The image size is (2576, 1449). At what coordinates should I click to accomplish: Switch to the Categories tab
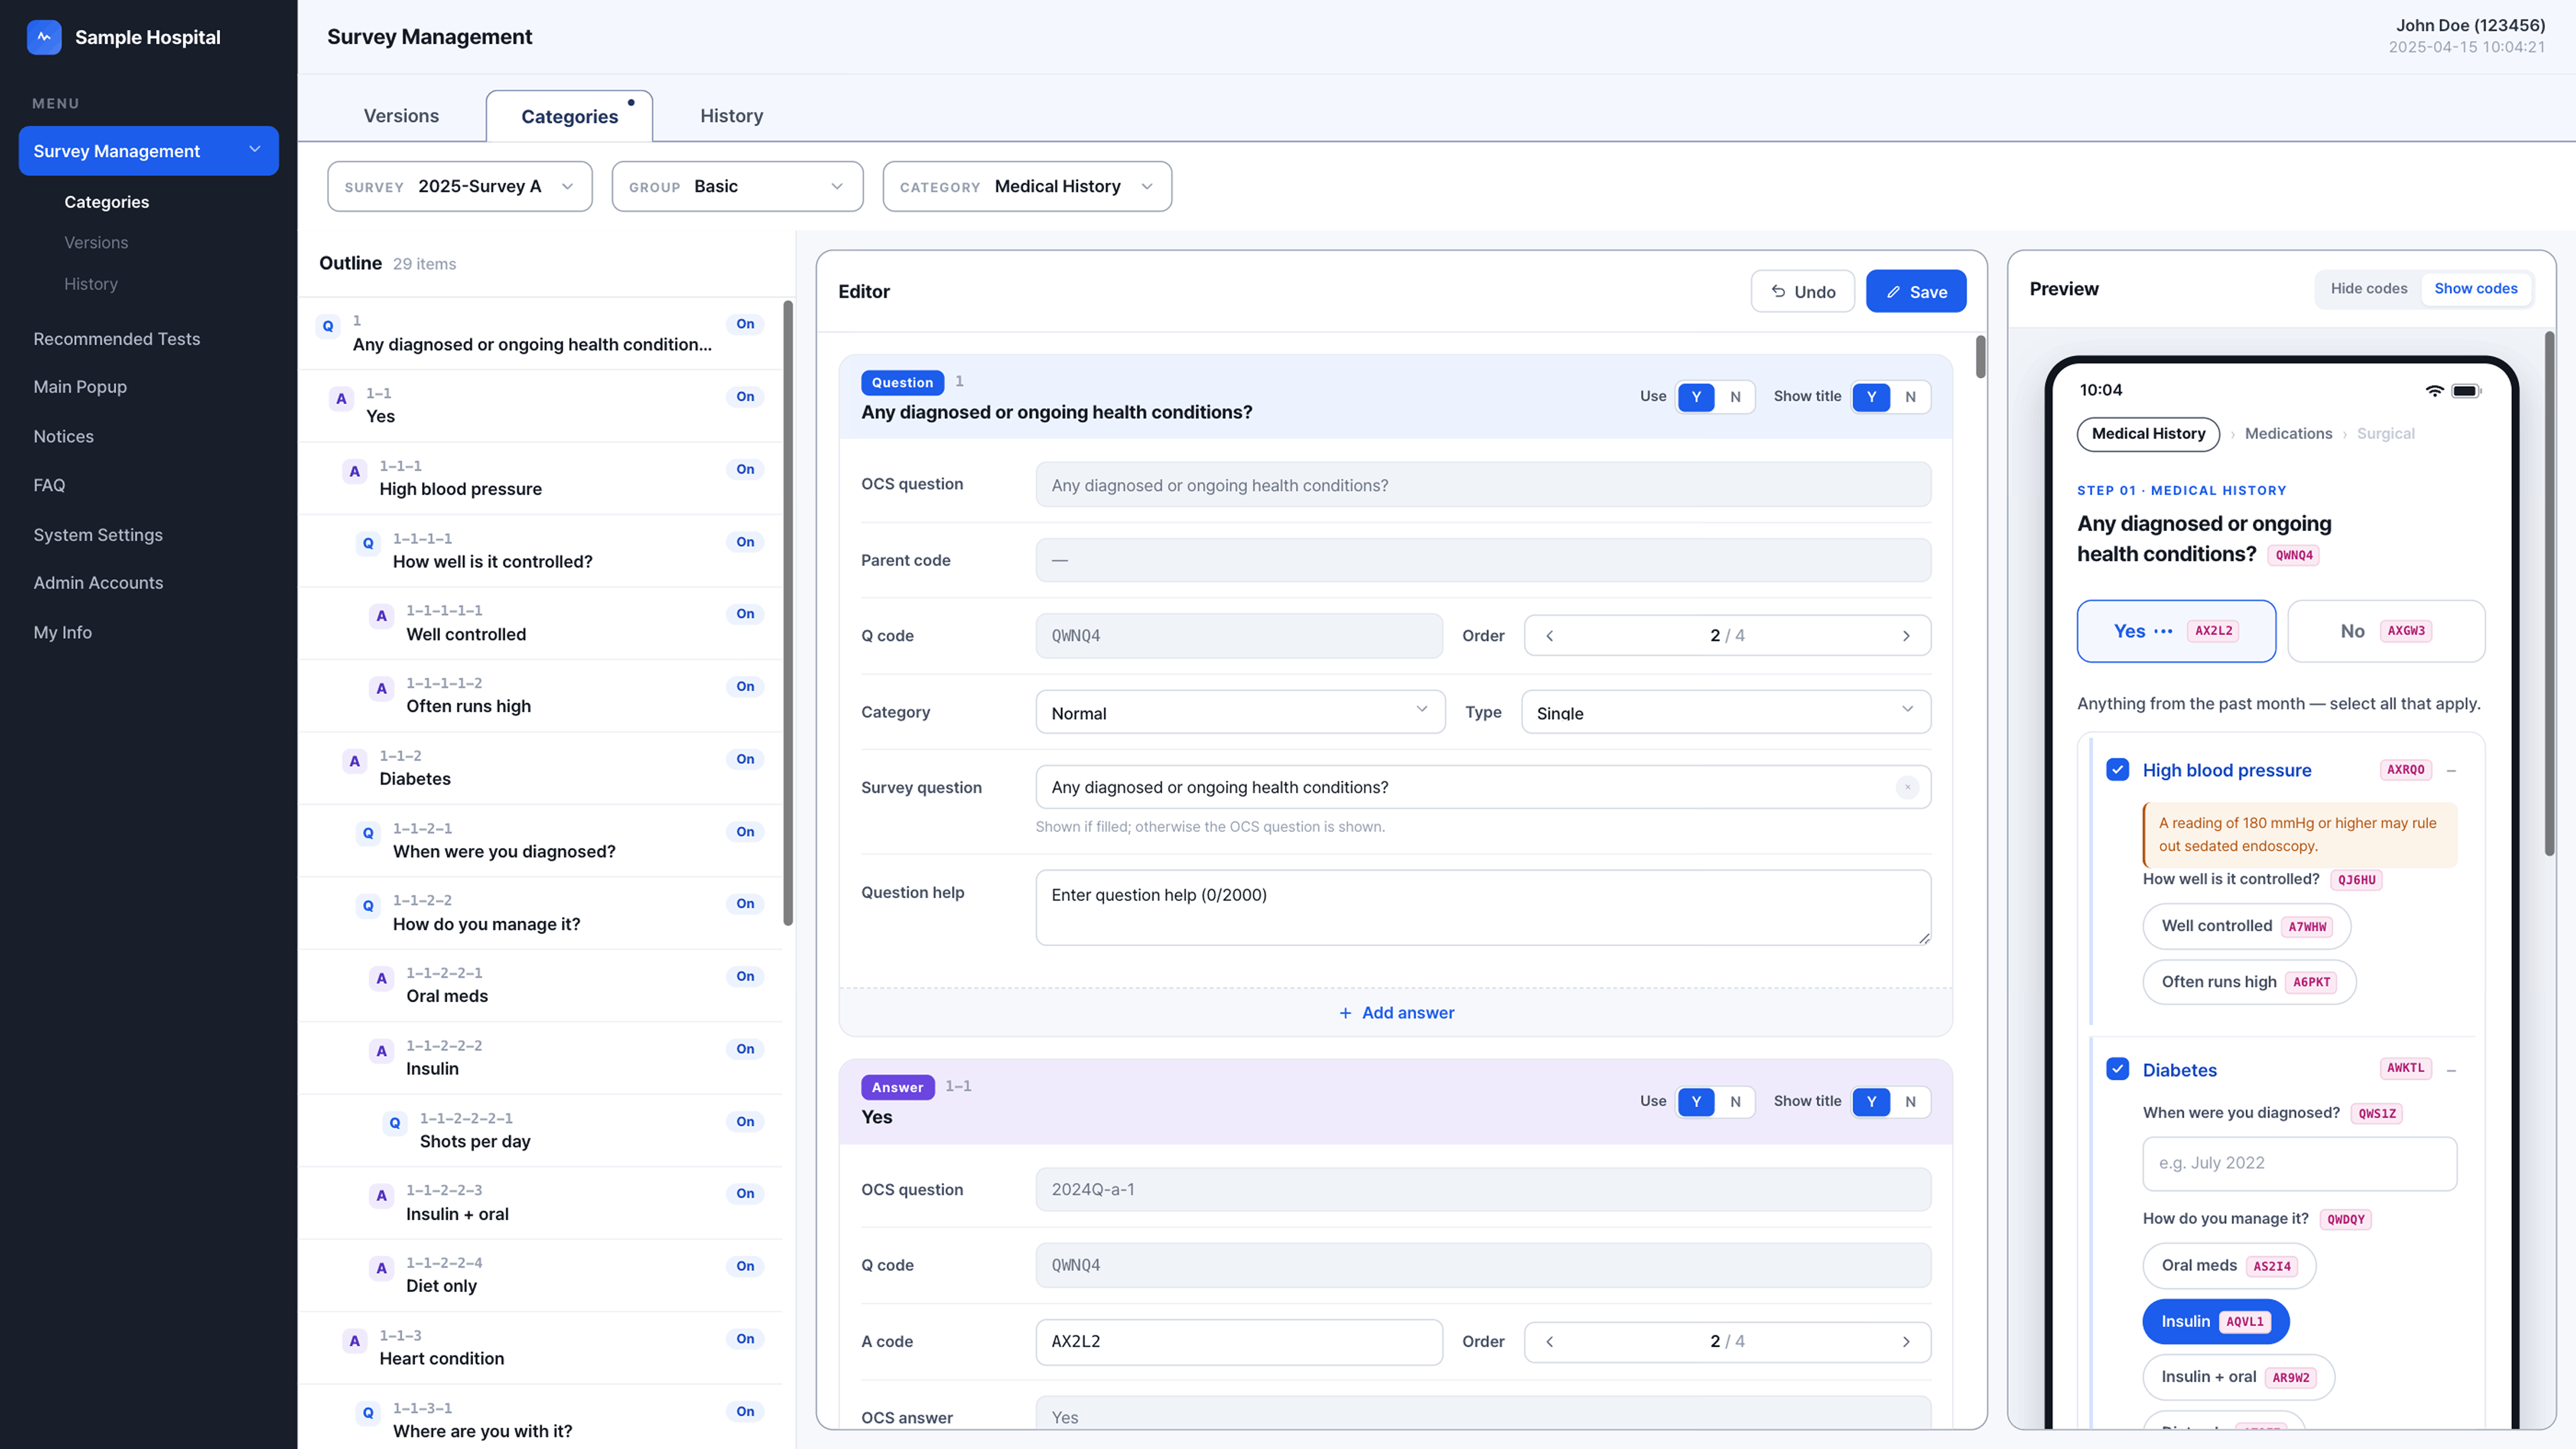coord(569,117)
